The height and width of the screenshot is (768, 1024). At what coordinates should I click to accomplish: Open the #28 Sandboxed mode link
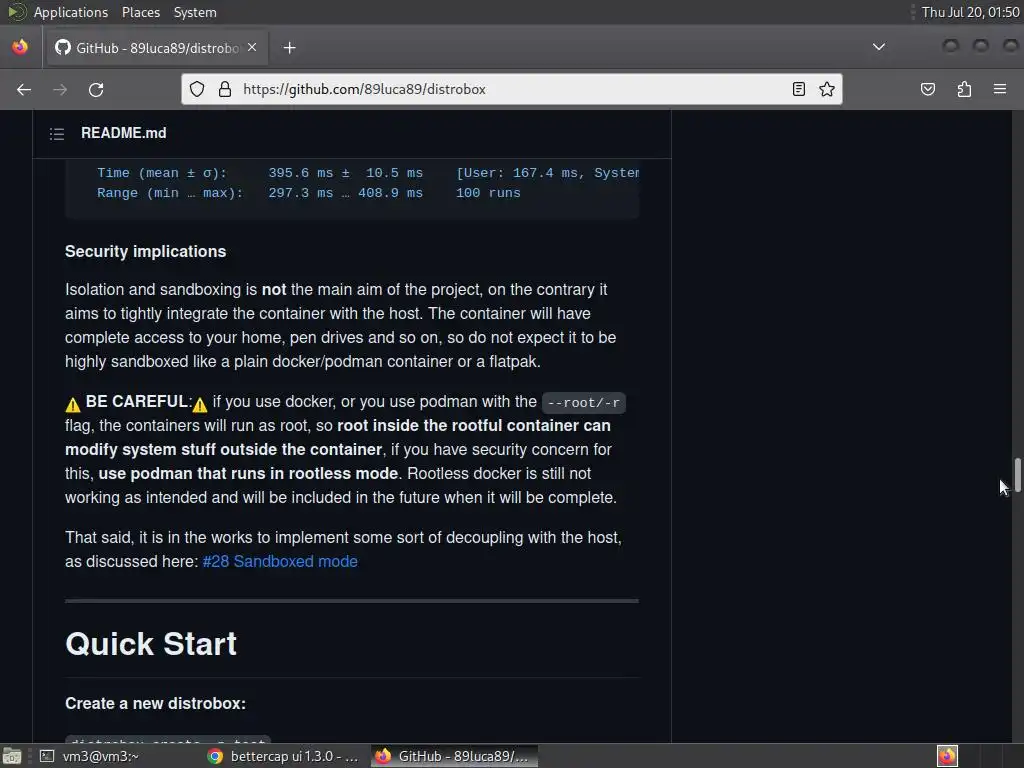pos(280,562)
